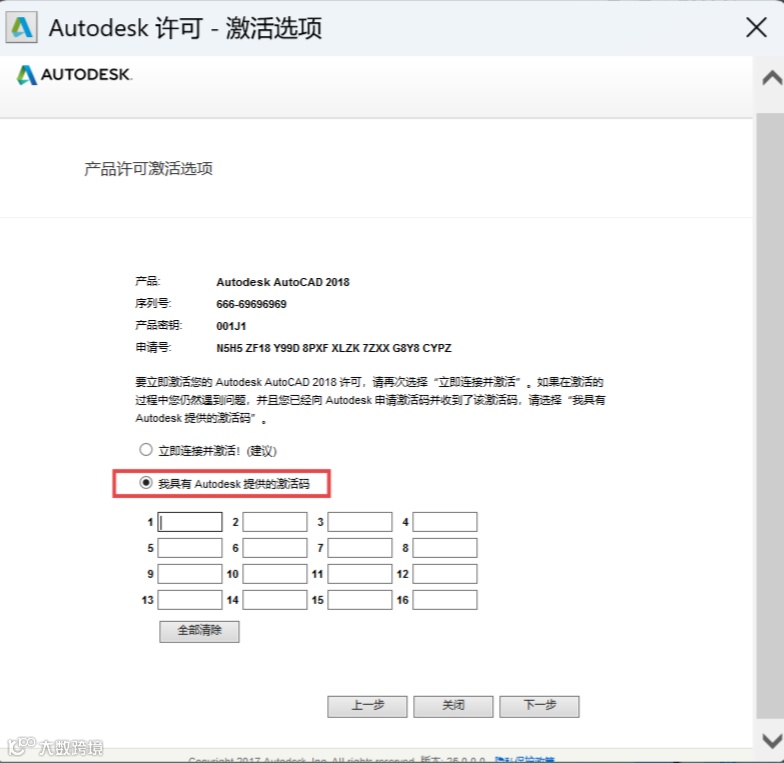Image resolution: width=784 pixels, height=763 pixels.
Task: Click activation code field 12
Action: pyautogui.click(x=445, y=574)
